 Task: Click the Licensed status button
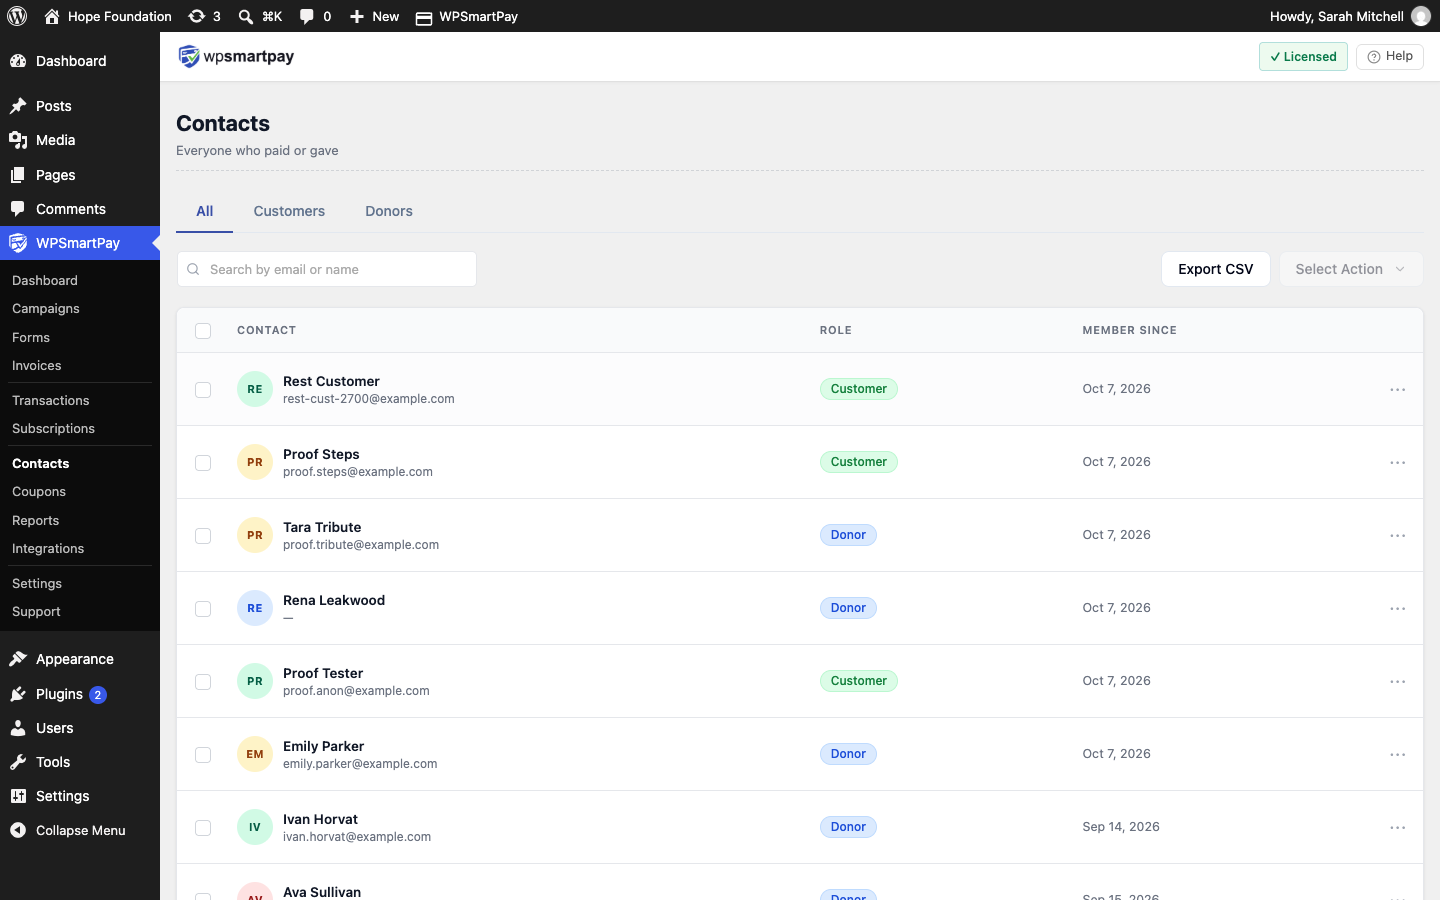tap(1304, 56)
